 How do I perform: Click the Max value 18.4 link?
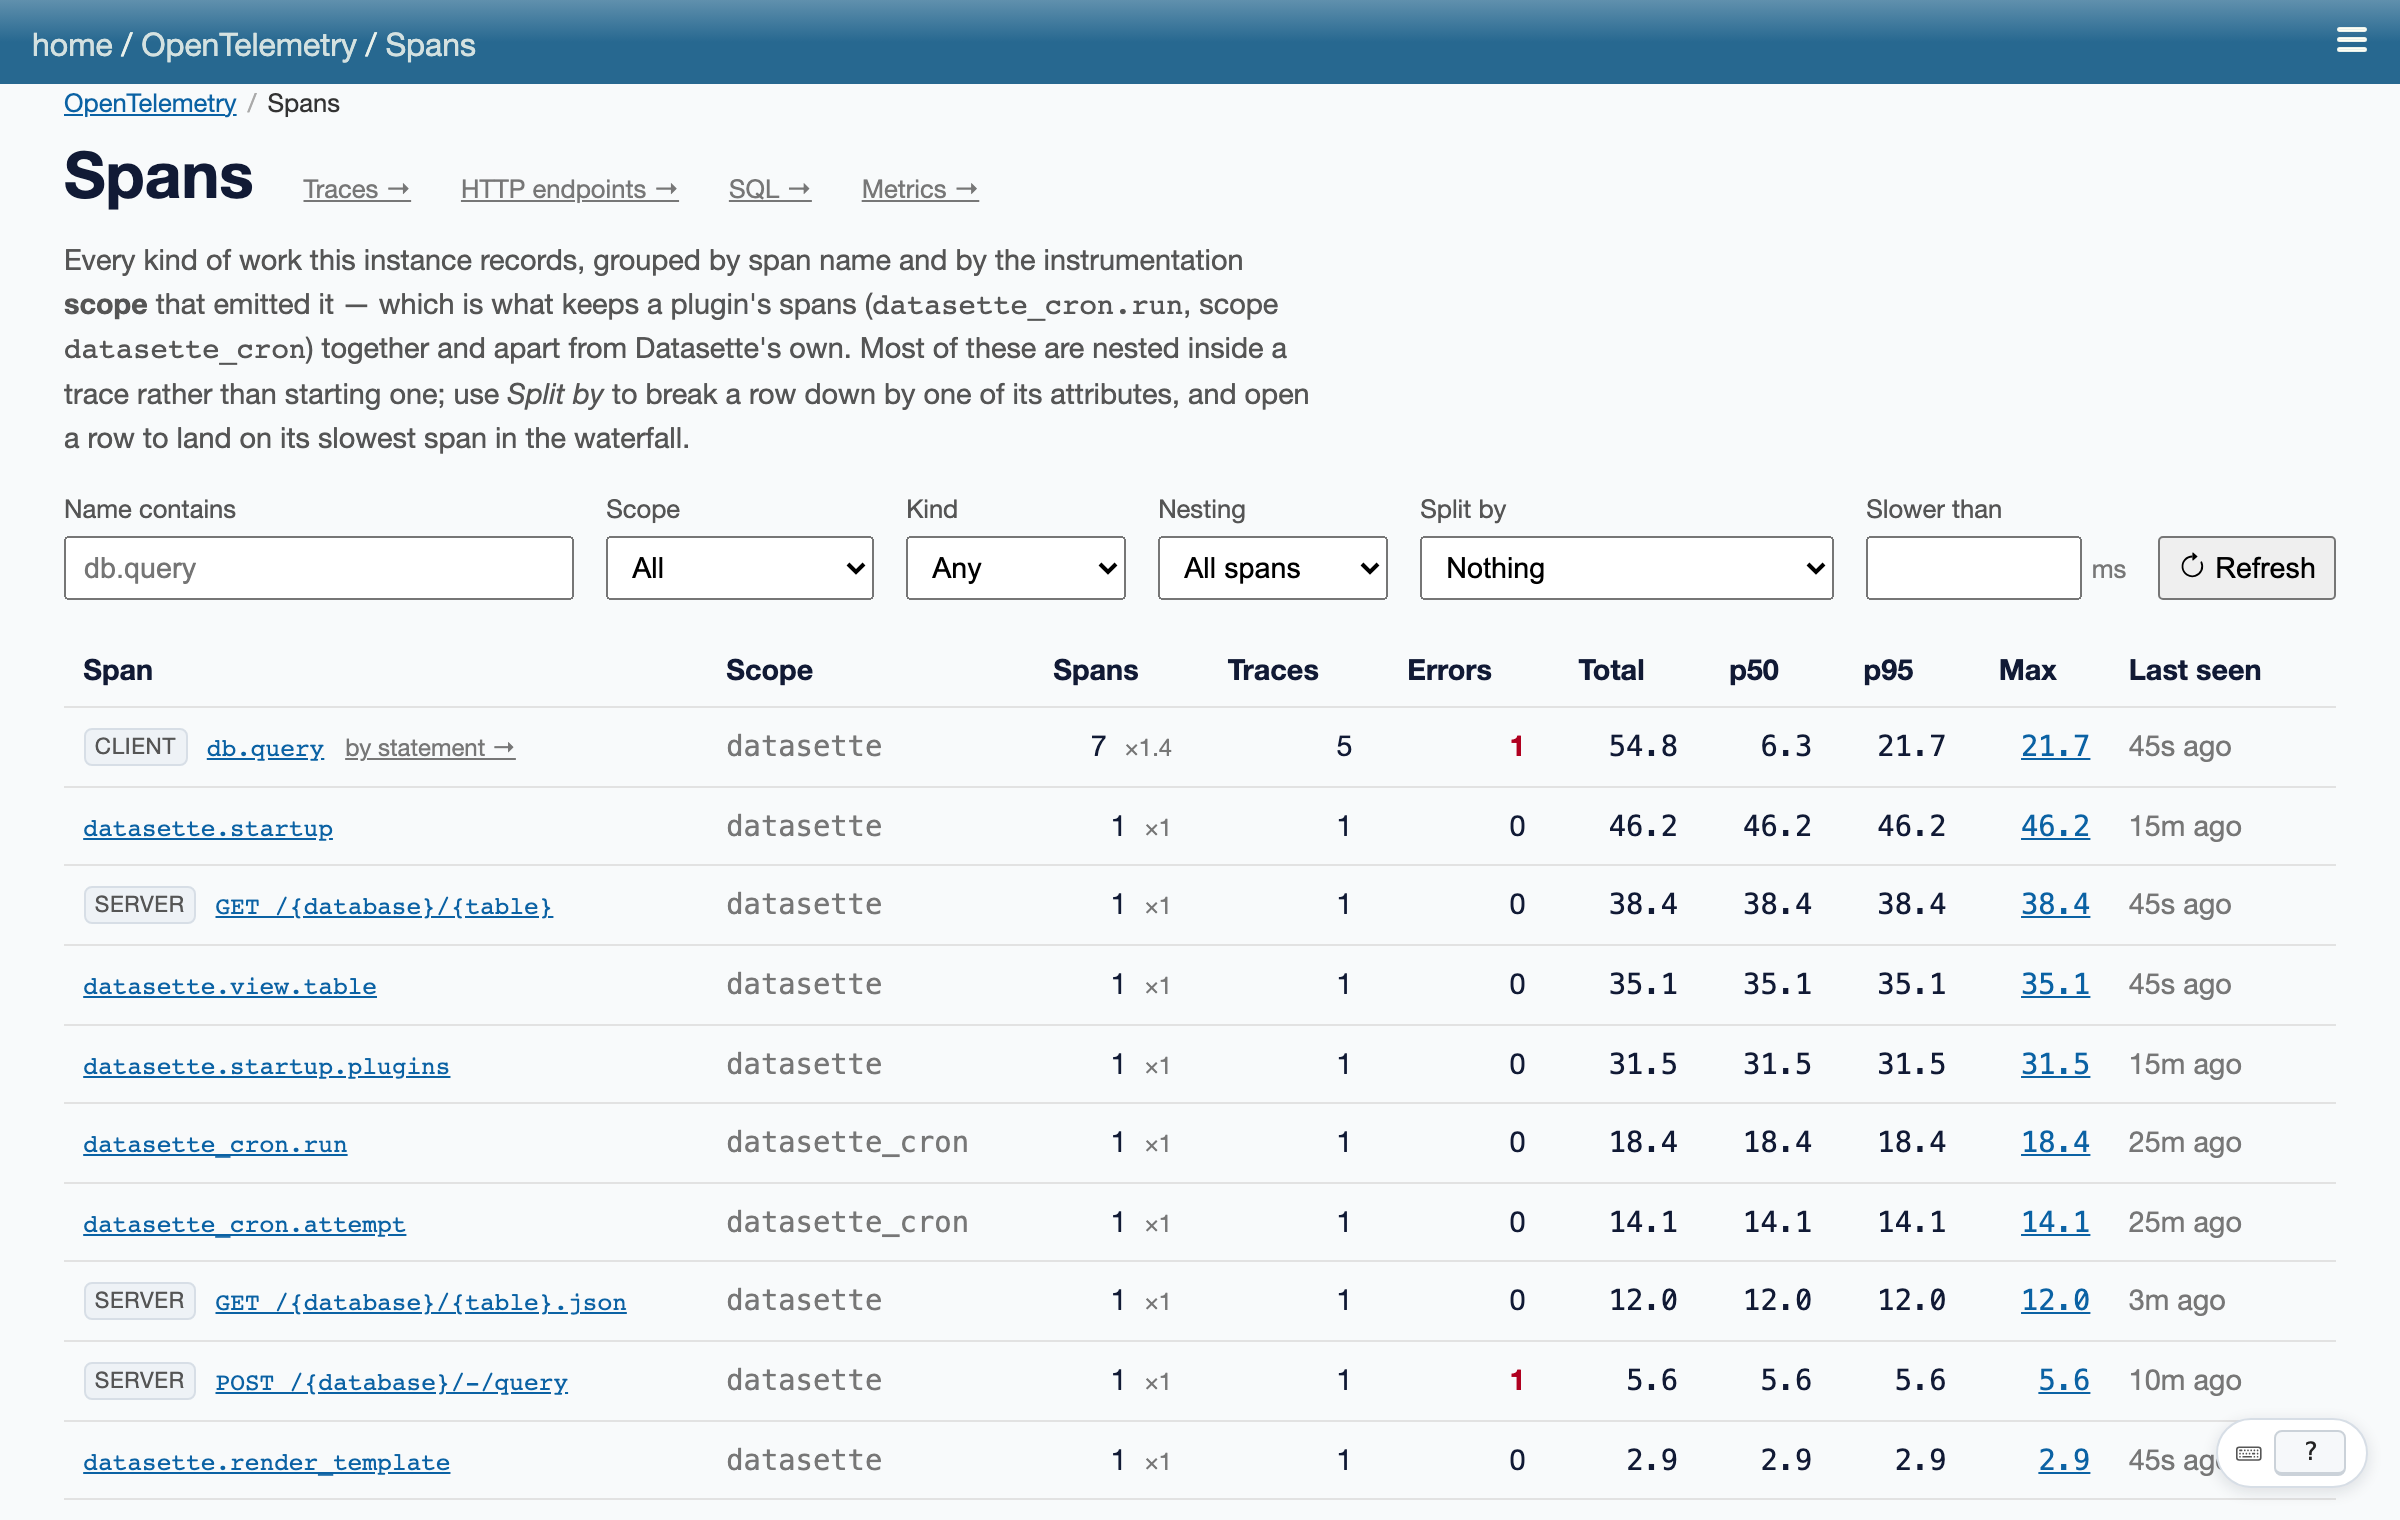pyautogui.click(x=2055, y=1142)
